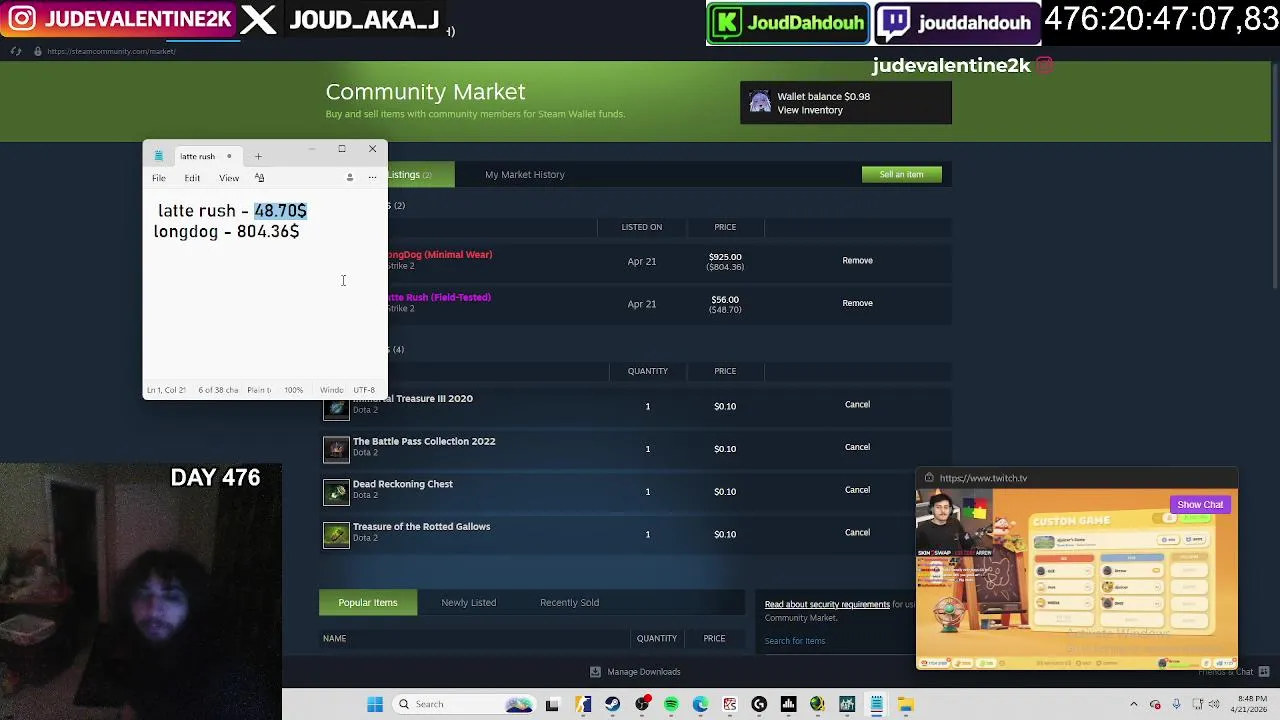Select the Newly Listed tab
This screenshot has height=720, width=1280.
click(x=469, y=603)
